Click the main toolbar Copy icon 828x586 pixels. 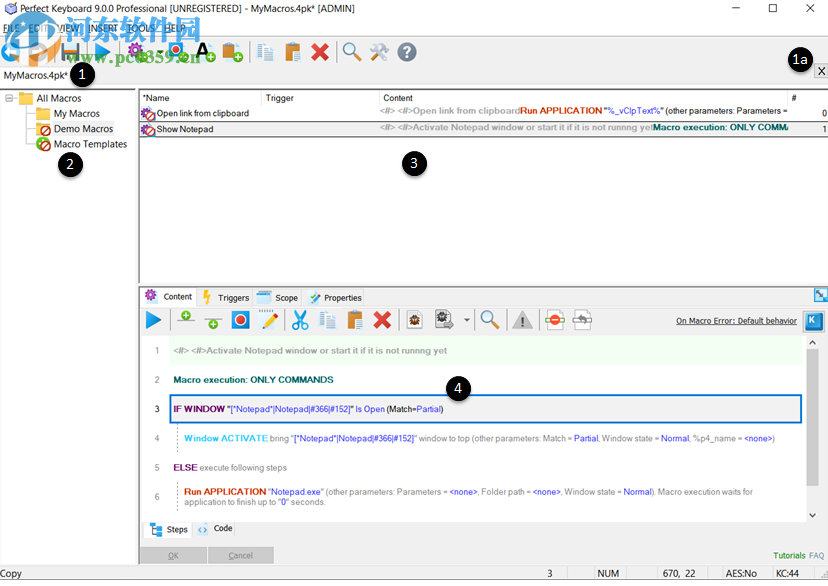tap(266, 52)
